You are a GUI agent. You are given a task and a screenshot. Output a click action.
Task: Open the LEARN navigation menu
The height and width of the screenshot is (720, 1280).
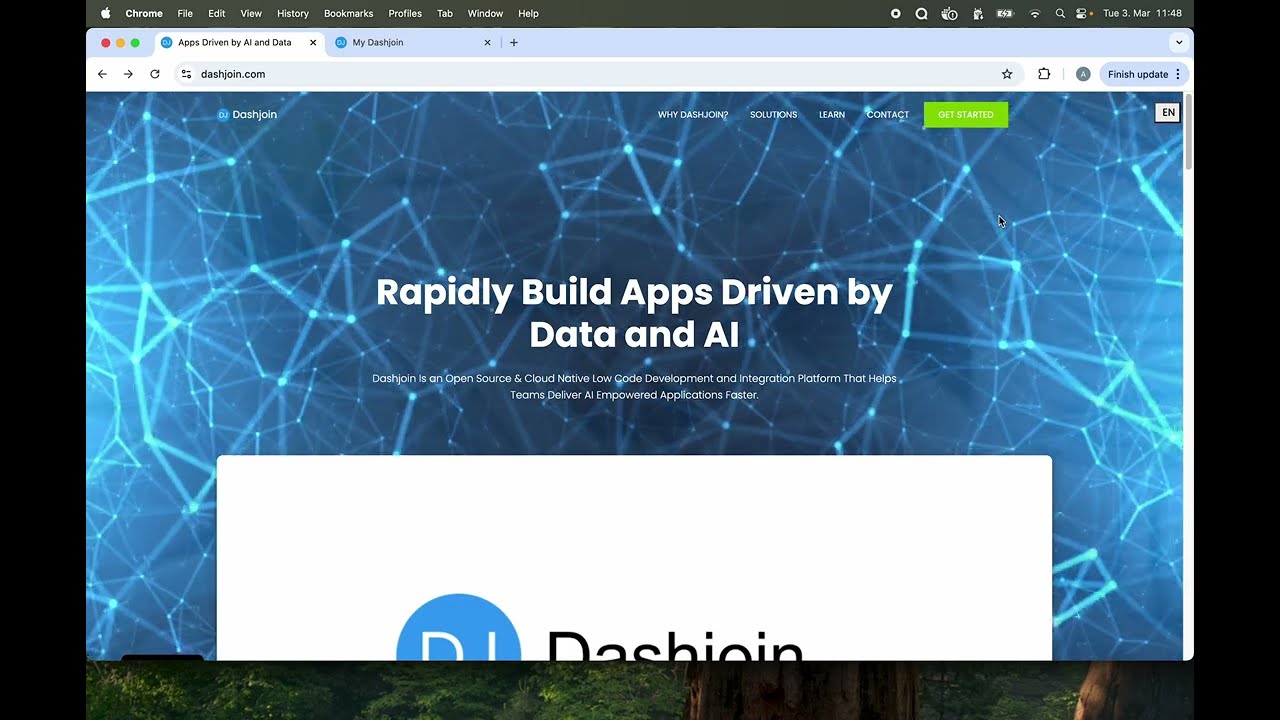[832, 115]
